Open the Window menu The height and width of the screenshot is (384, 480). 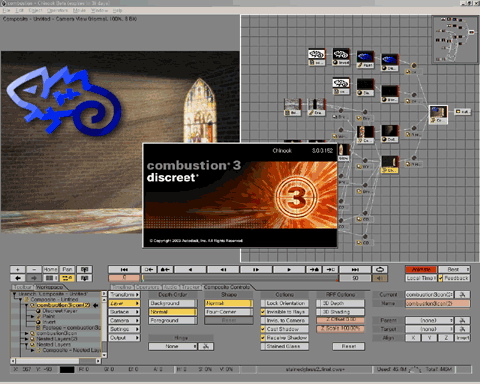point(99,11)
